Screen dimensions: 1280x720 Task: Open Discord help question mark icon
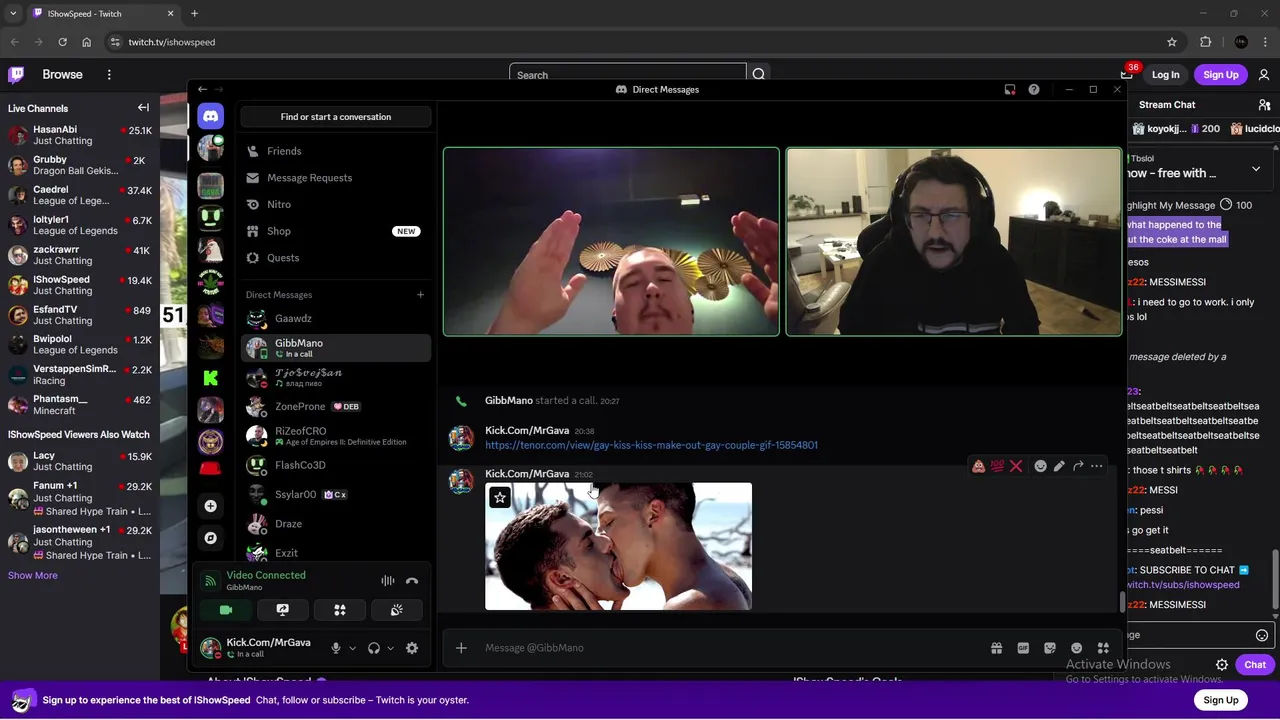(x=1034, y=90)
